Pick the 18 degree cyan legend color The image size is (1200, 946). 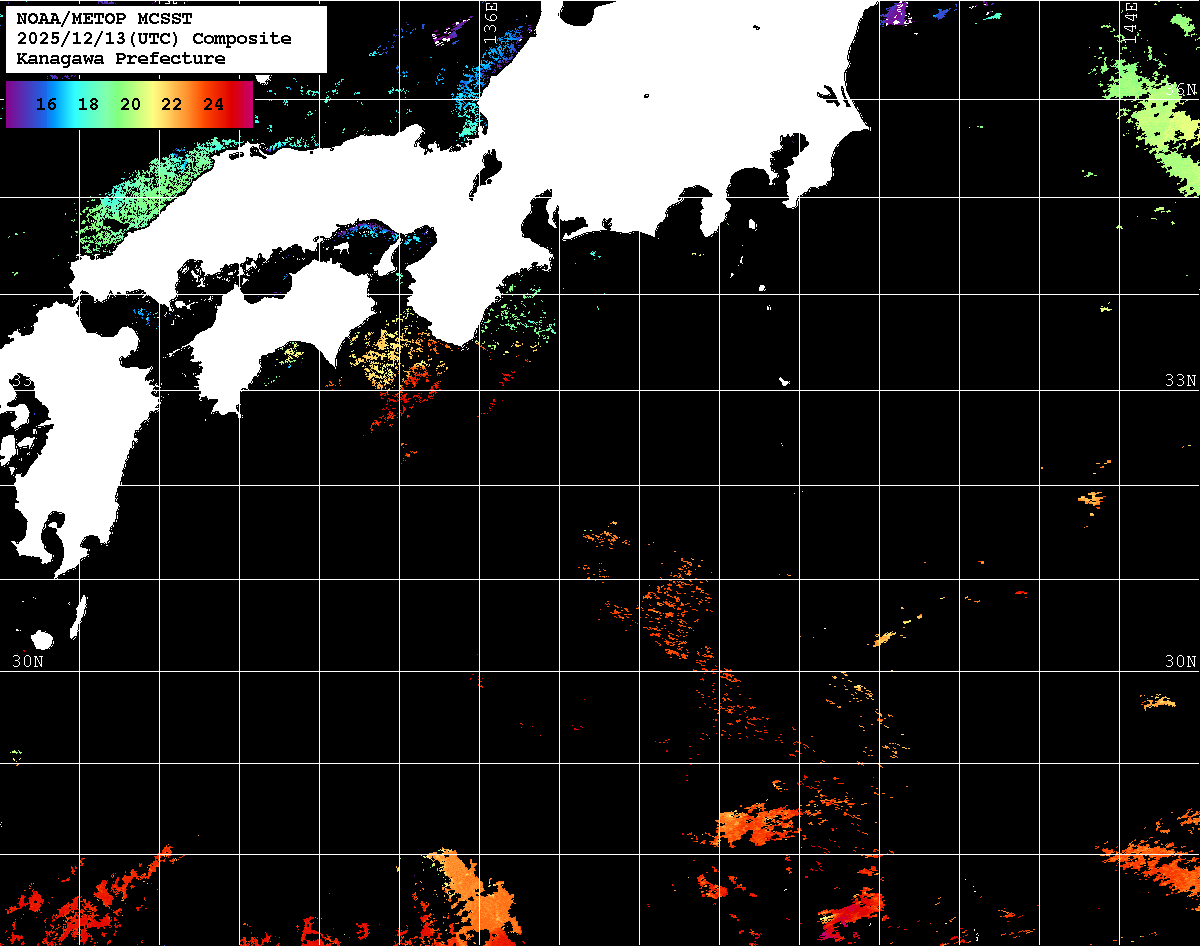point(88,104)
